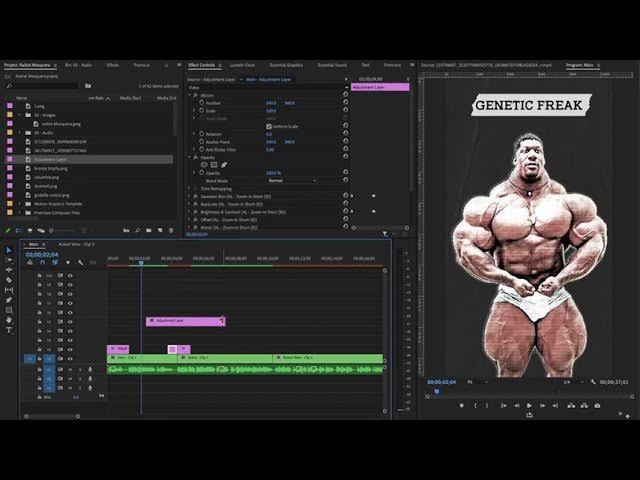Toggle animation stopwatch for Rotation
The image size is (640, 480).
pos(202,133)
